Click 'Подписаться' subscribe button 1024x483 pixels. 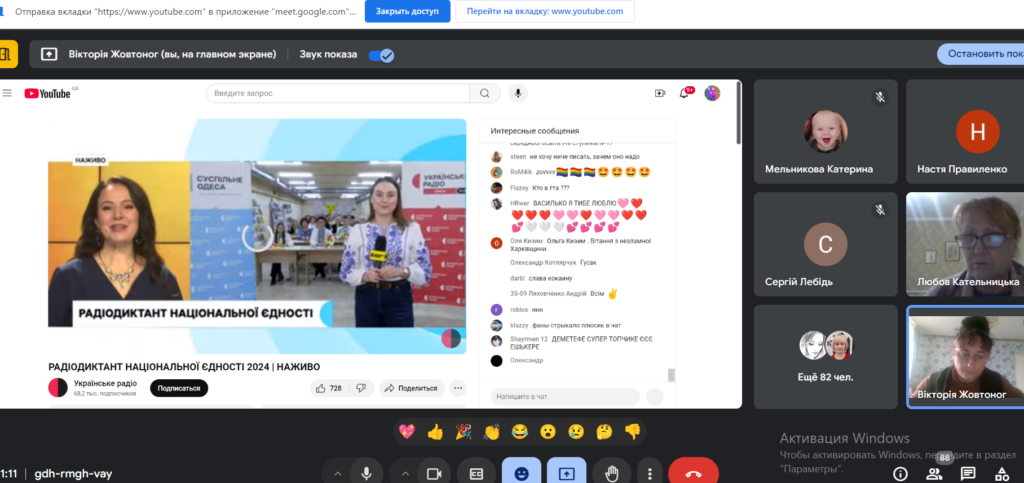(x=179, y=388)
